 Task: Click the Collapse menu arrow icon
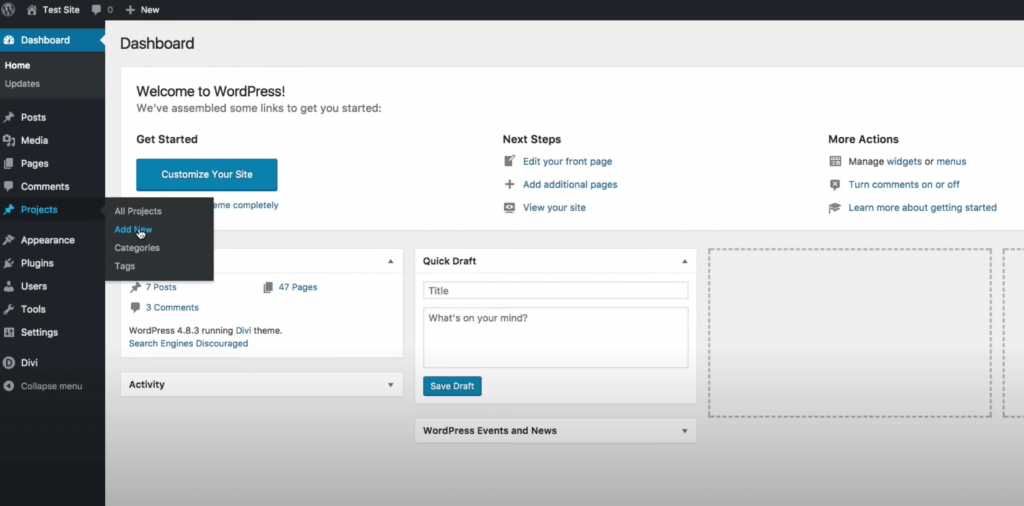click(8, 386)
